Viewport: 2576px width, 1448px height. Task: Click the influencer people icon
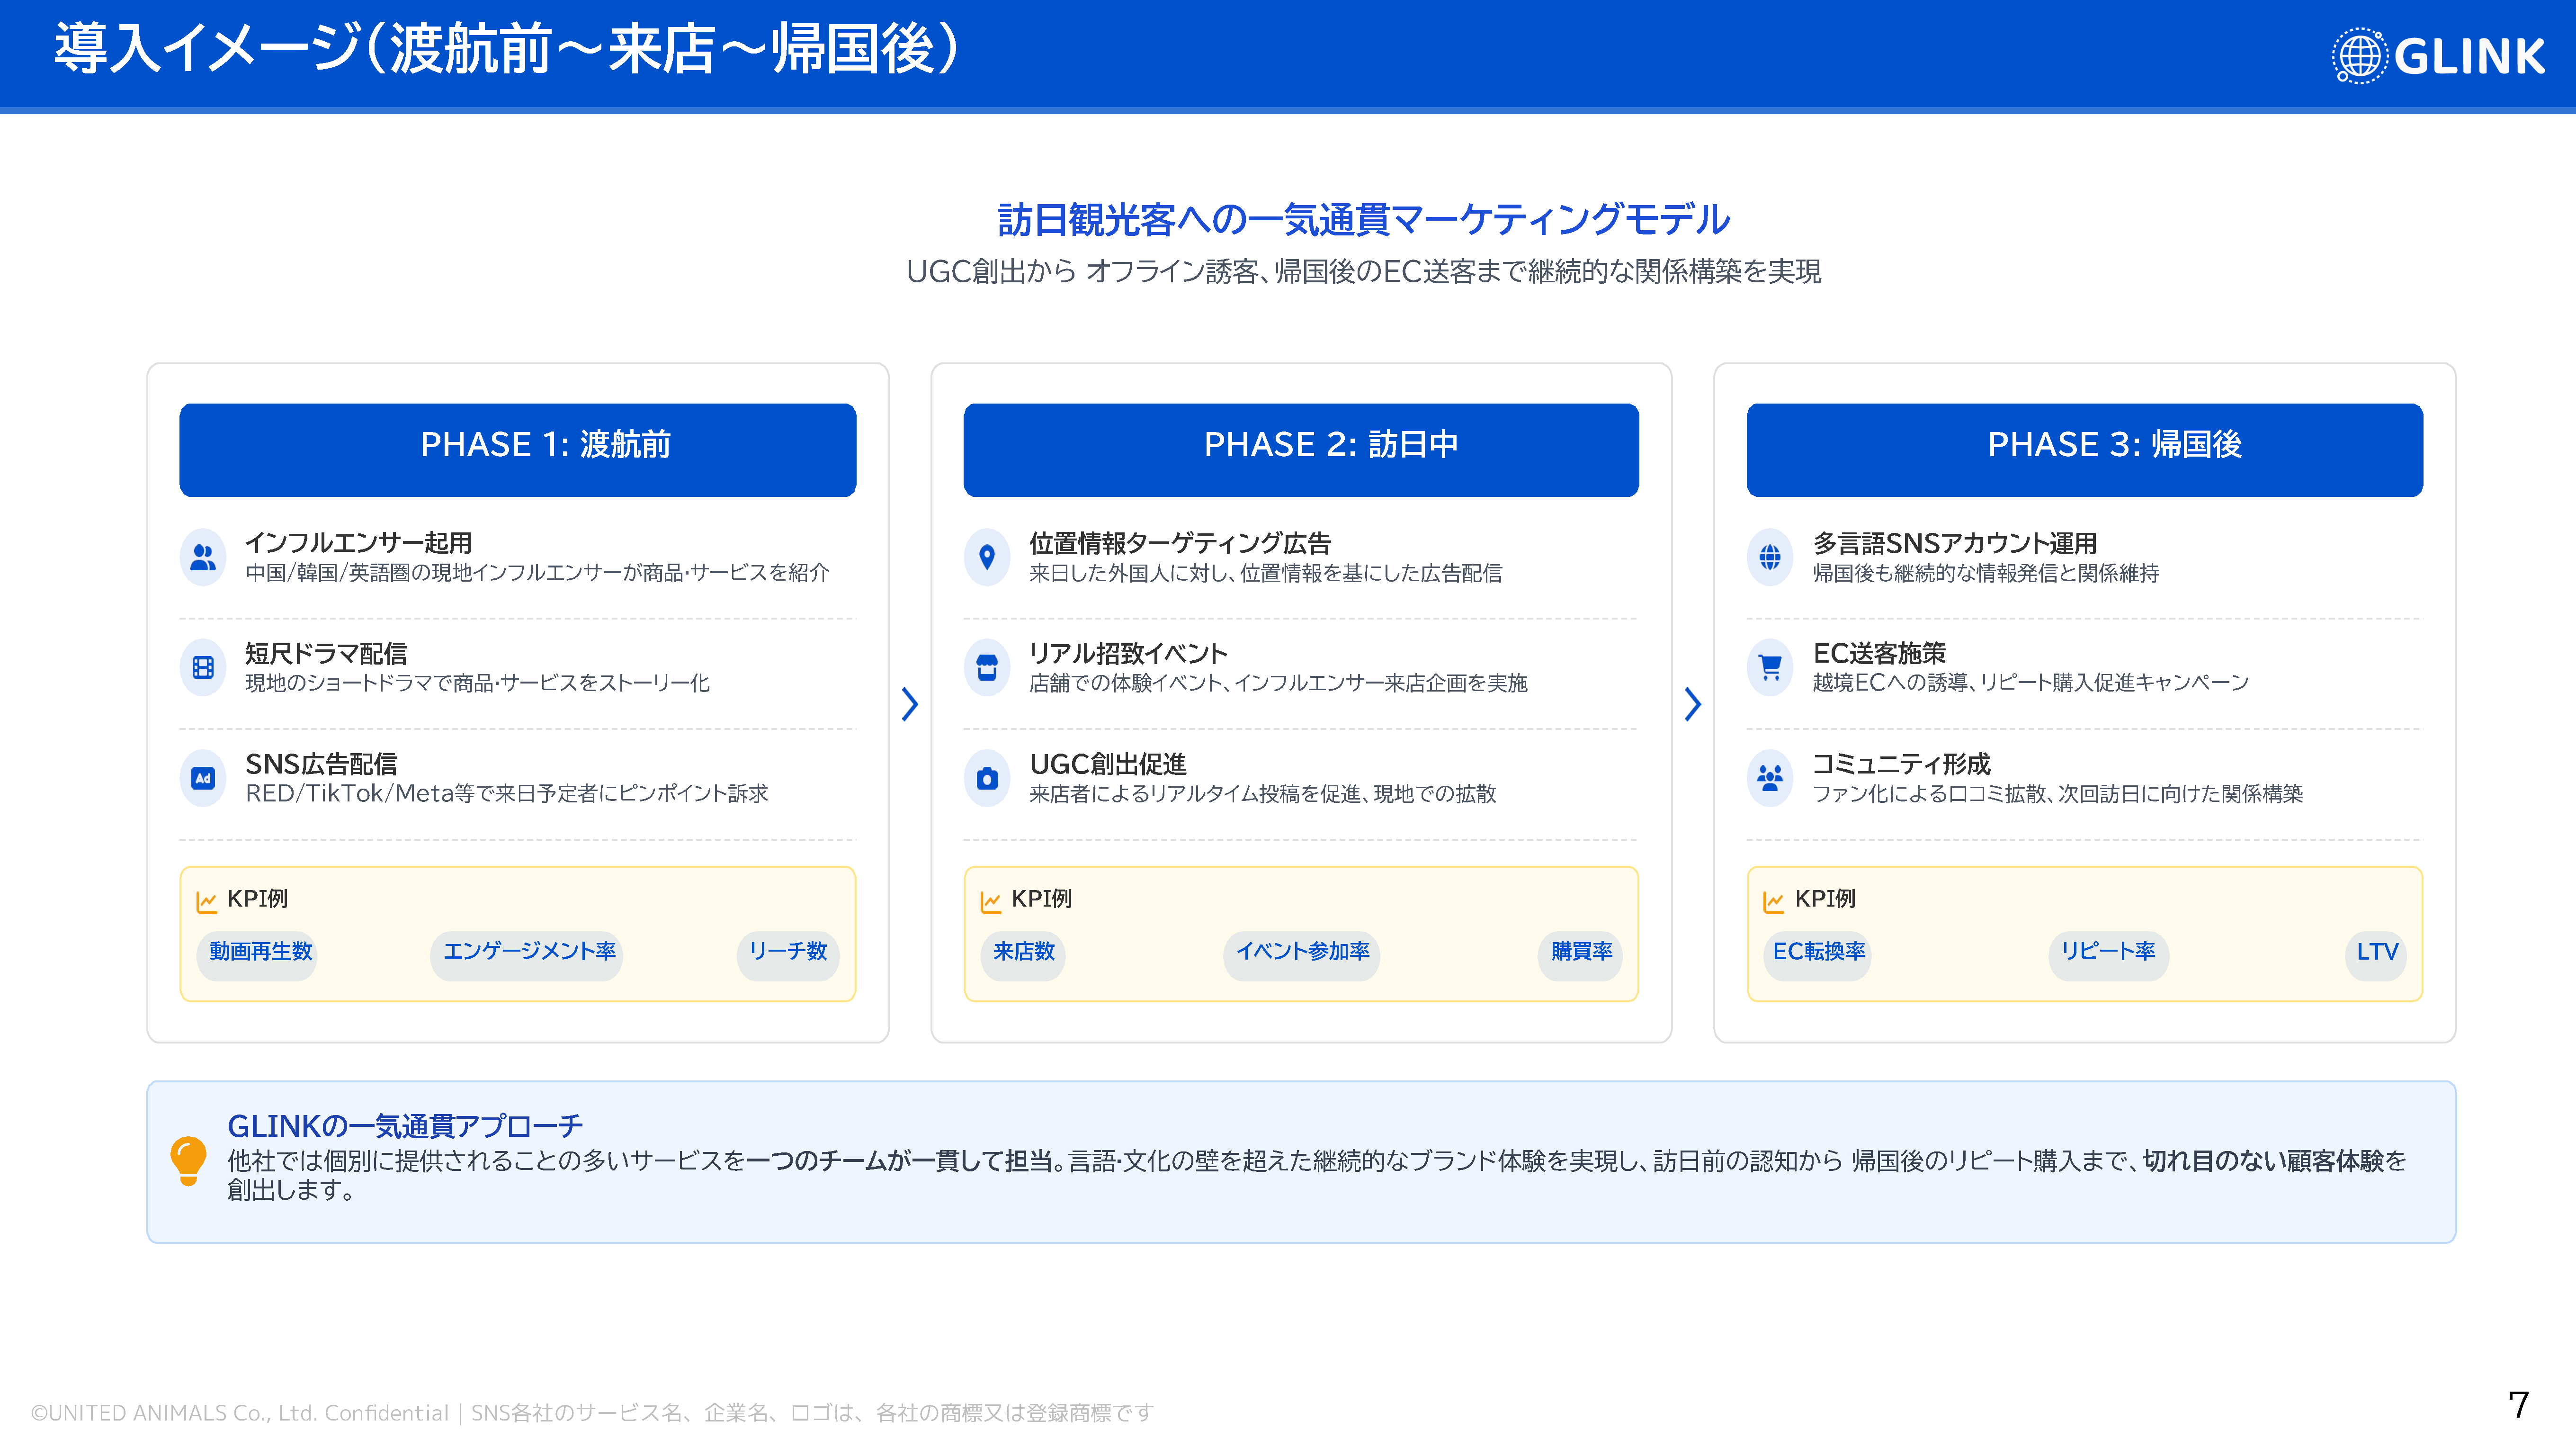[x=203, y=557]
